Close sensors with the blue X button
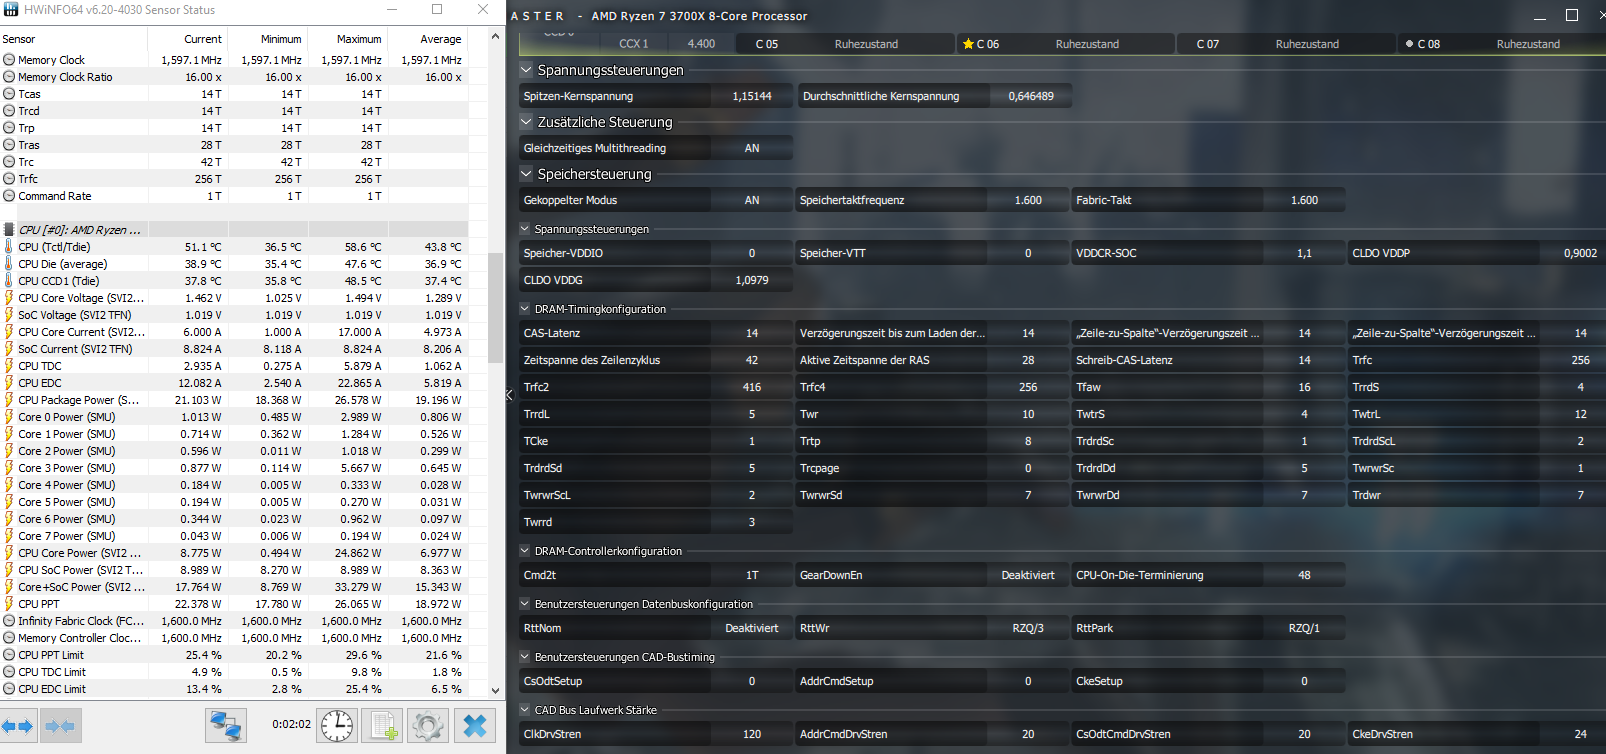Screen dimensions: 1606x754 475,726
